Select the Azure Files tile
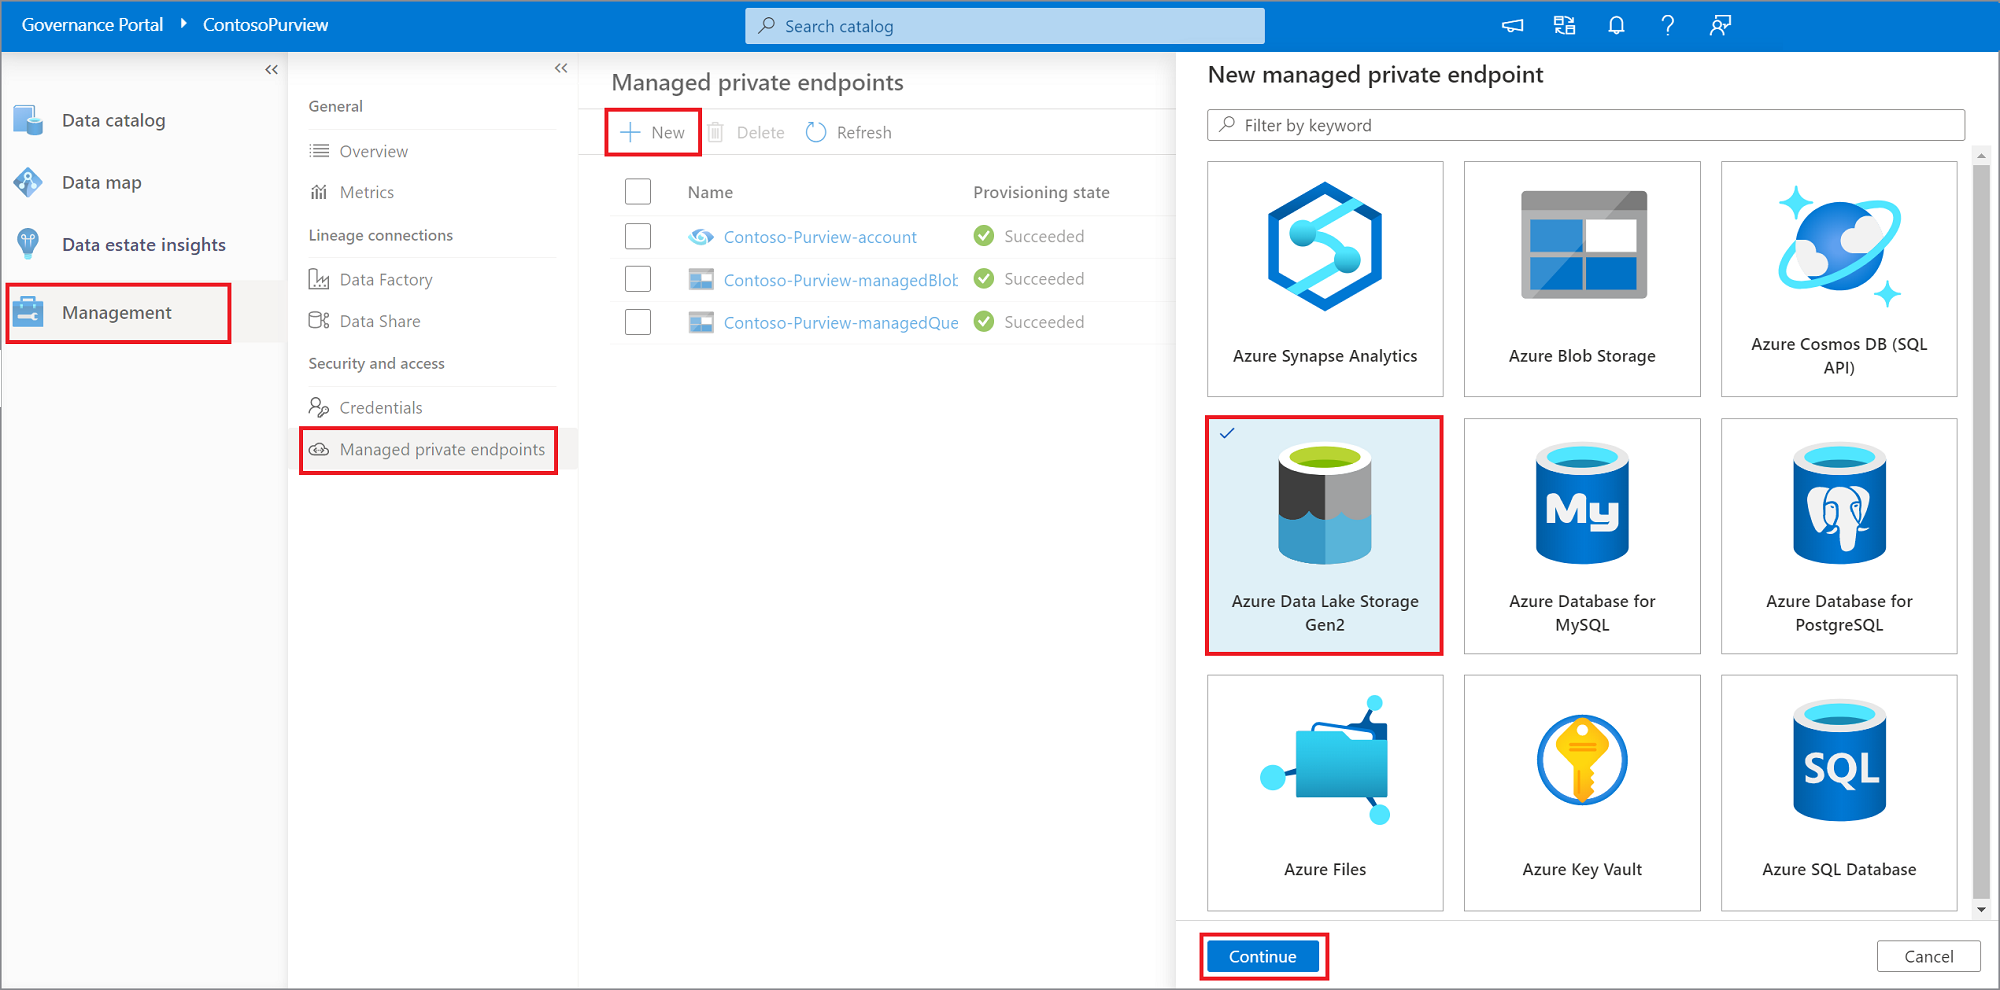Image resolution: width=2000 pixels, height=990 pixels. [x=1325, y=793]
